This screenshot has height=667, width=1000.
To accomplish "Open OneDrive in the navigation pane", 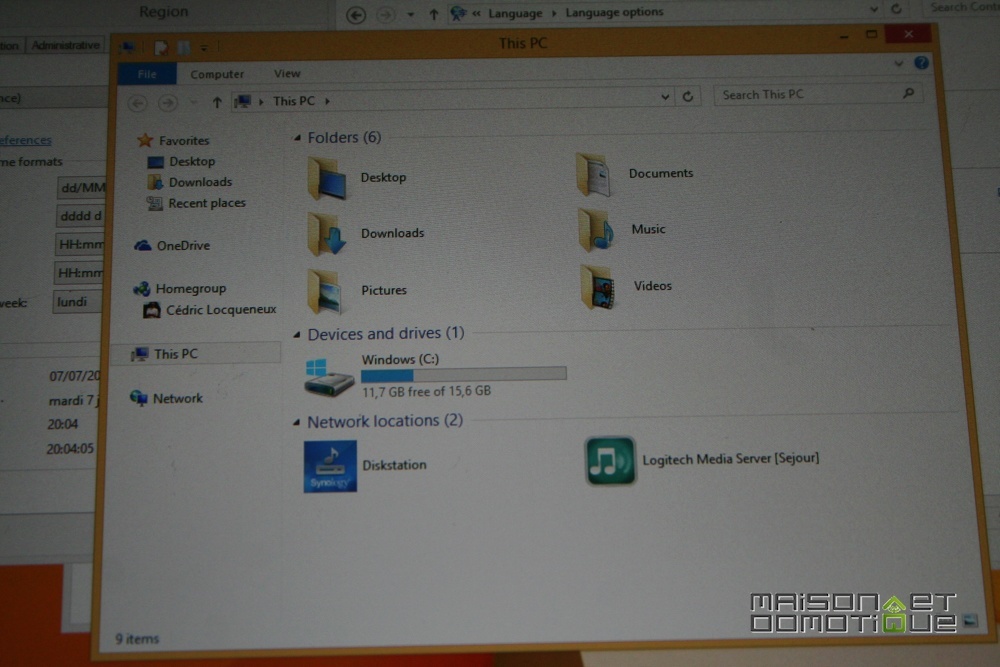I will point(172,246).
